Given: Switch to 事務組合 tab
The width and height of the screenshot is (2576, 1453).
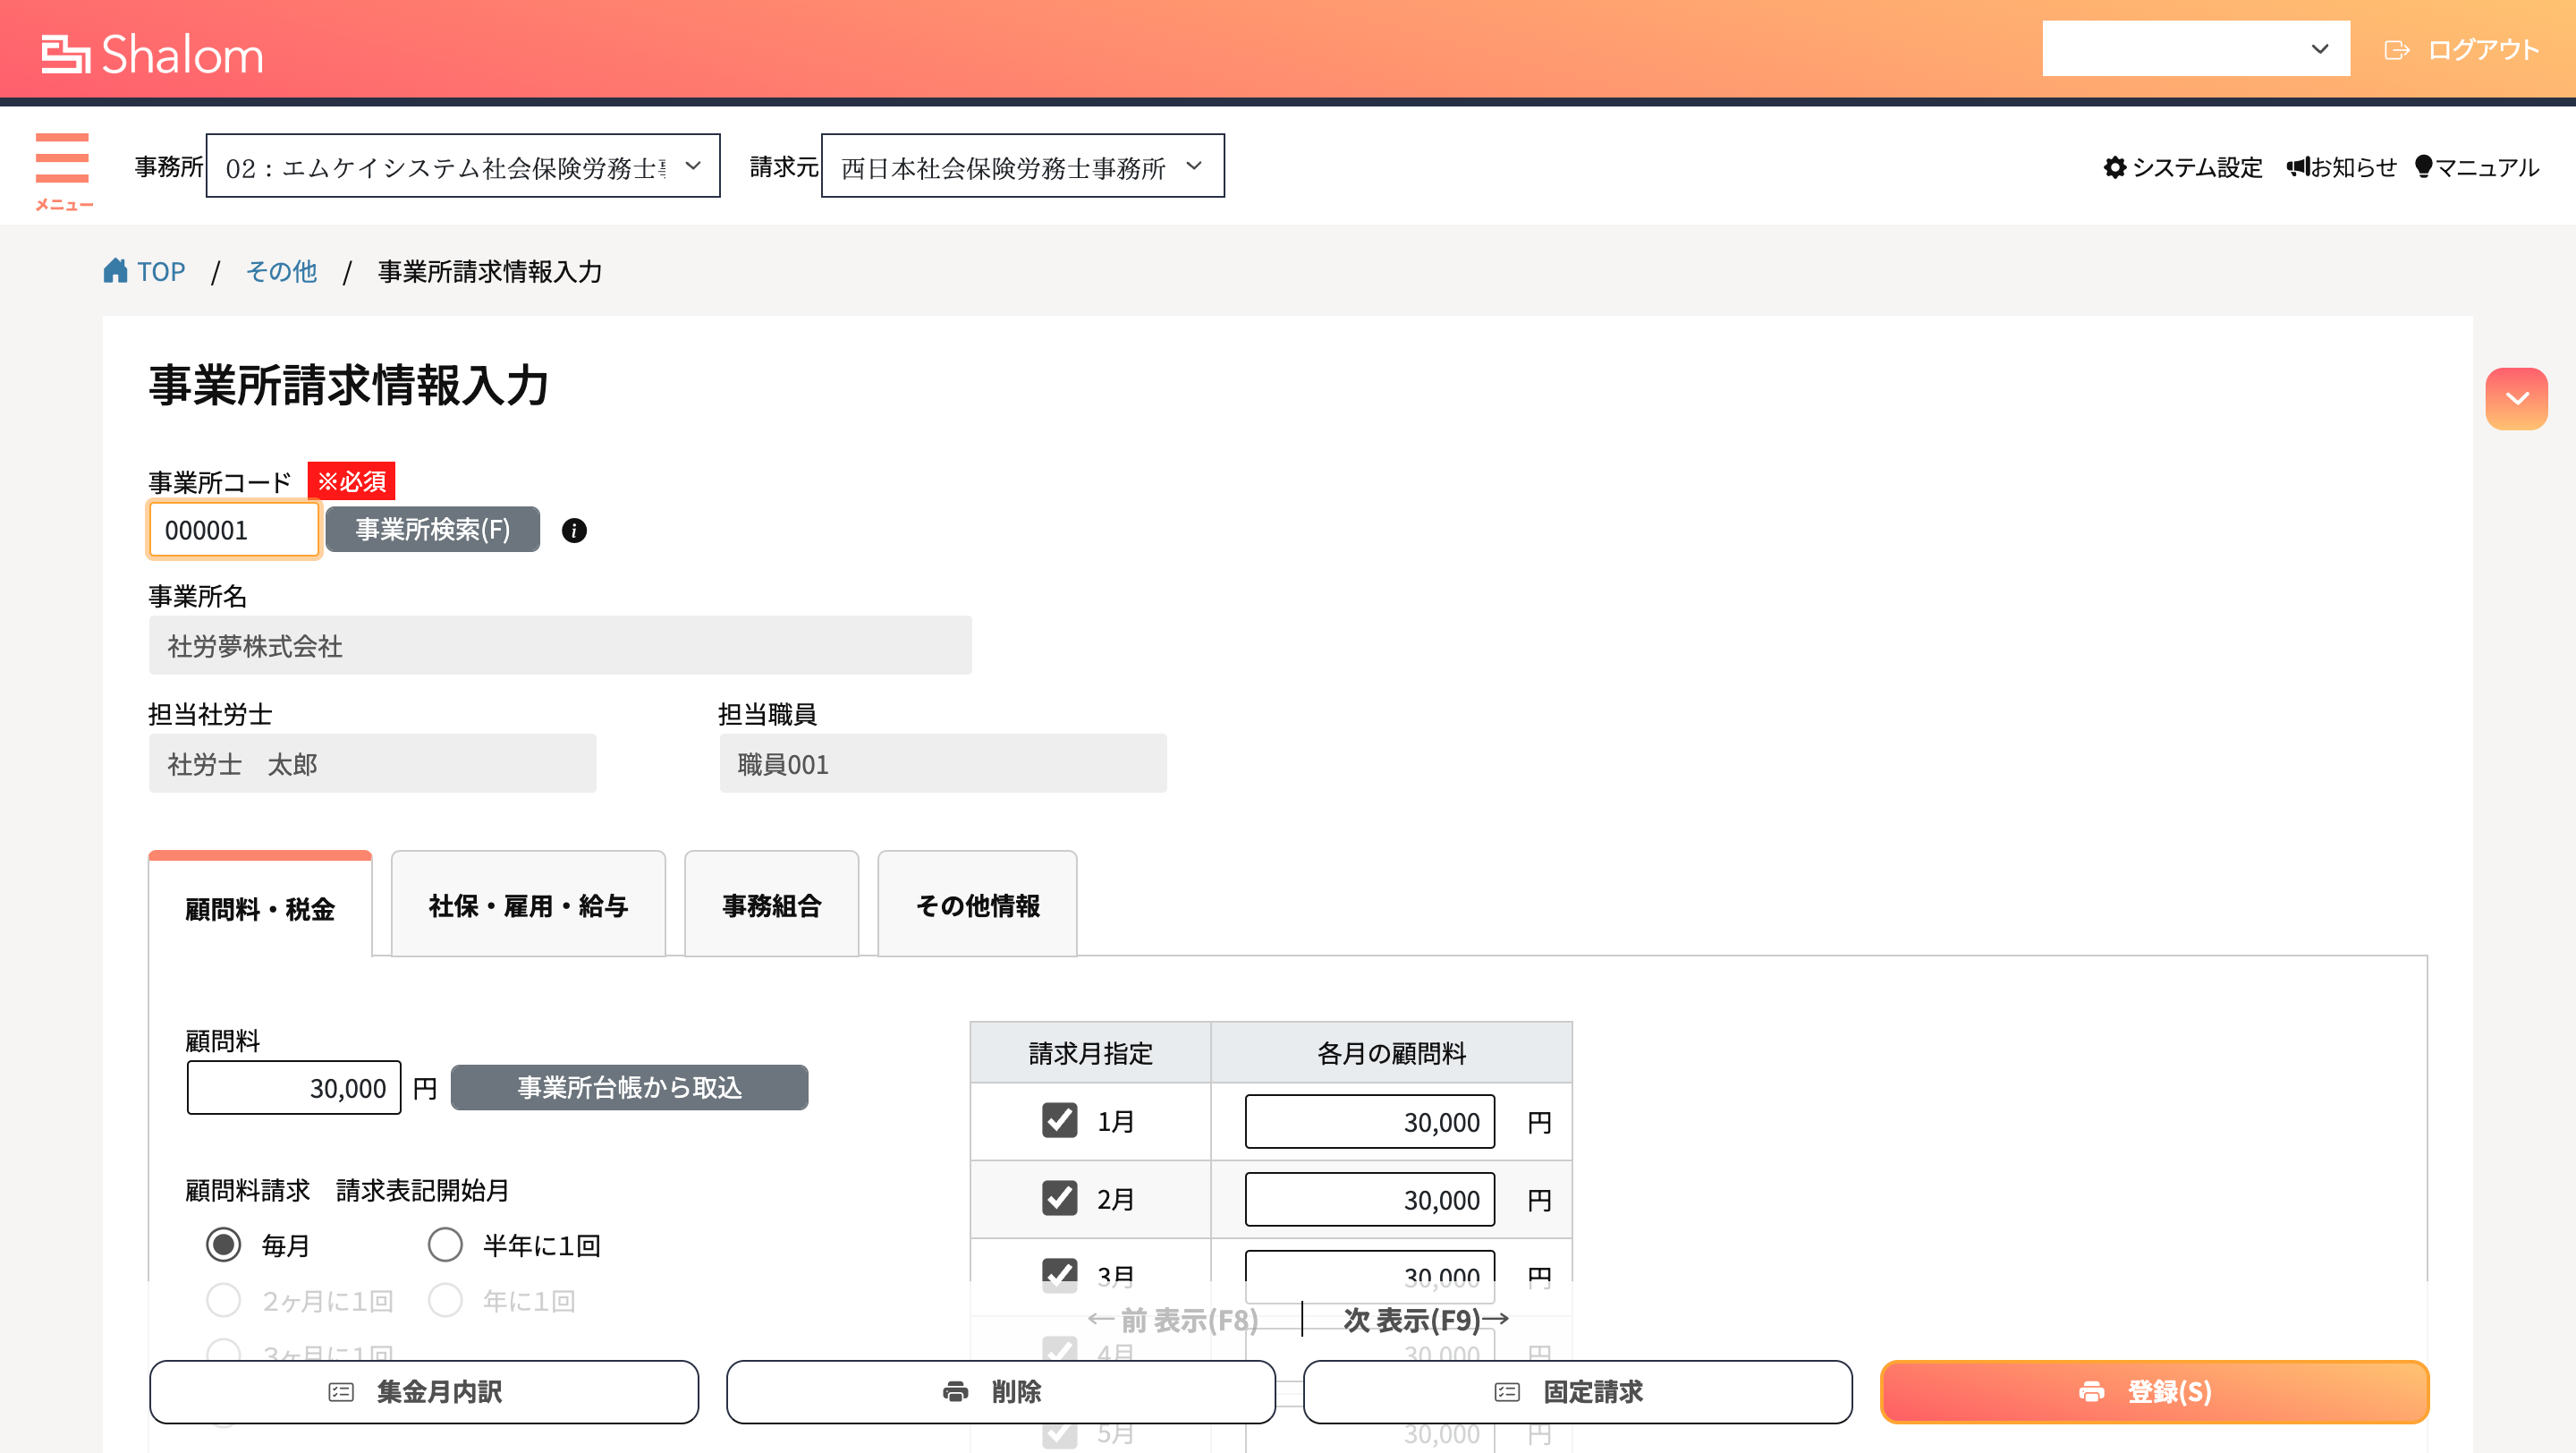Looking at the screenshot, I should coord(771,904).
